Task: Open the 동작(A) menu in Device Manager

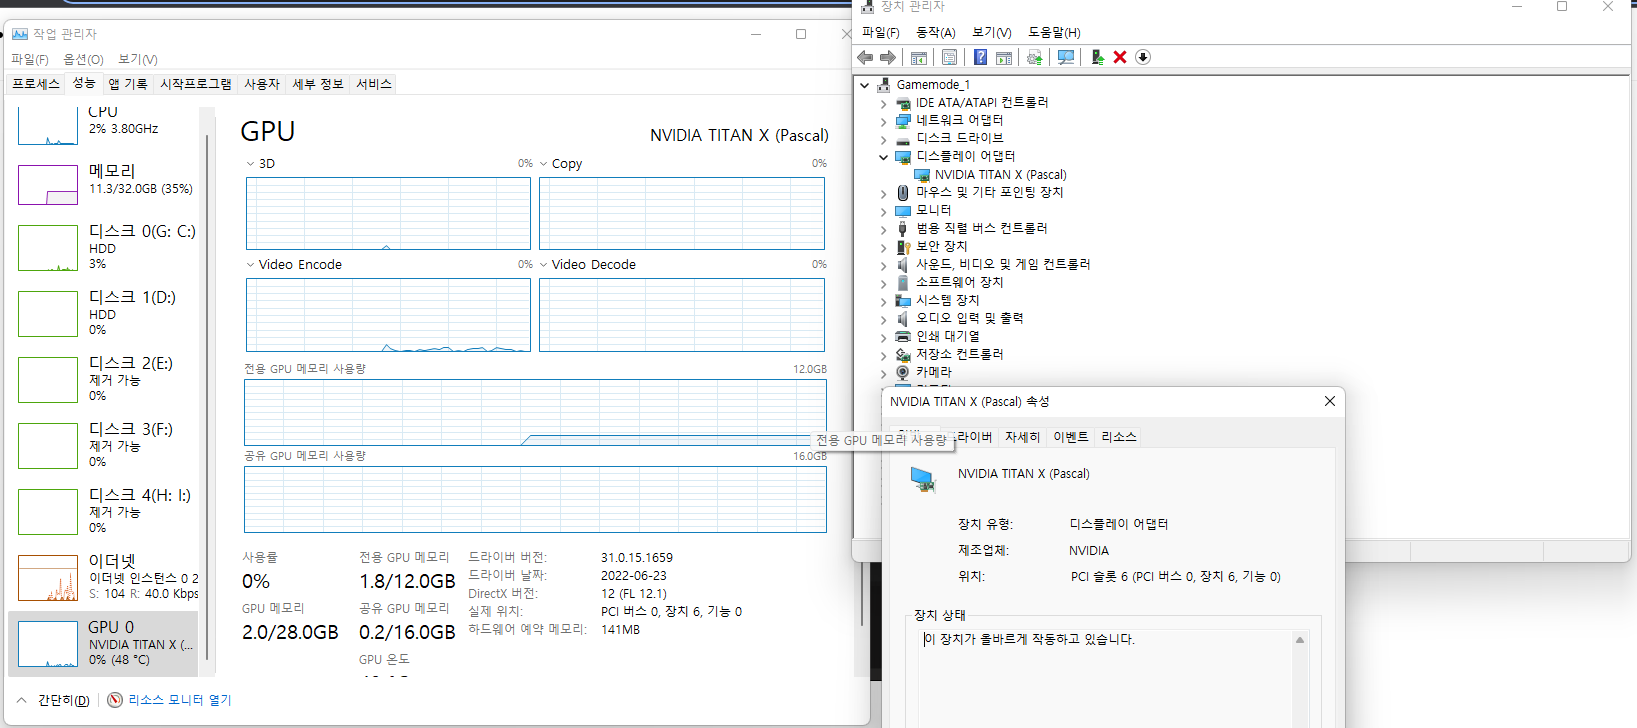Action: pos(936,32)
